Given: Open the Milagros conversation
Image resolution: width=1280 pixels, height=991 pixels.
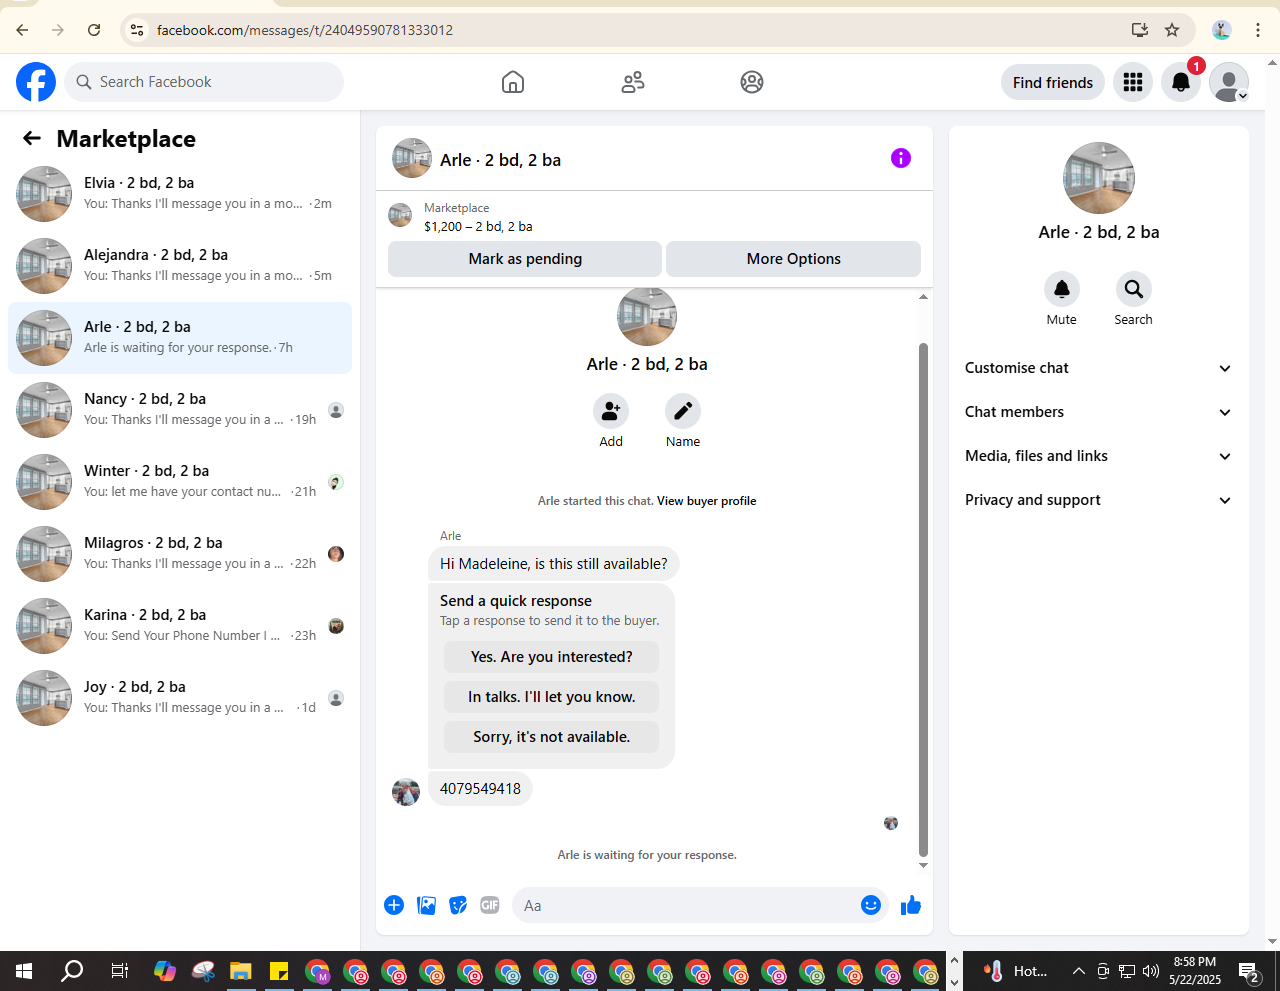Looking at the screenshot, I should 180,554.
